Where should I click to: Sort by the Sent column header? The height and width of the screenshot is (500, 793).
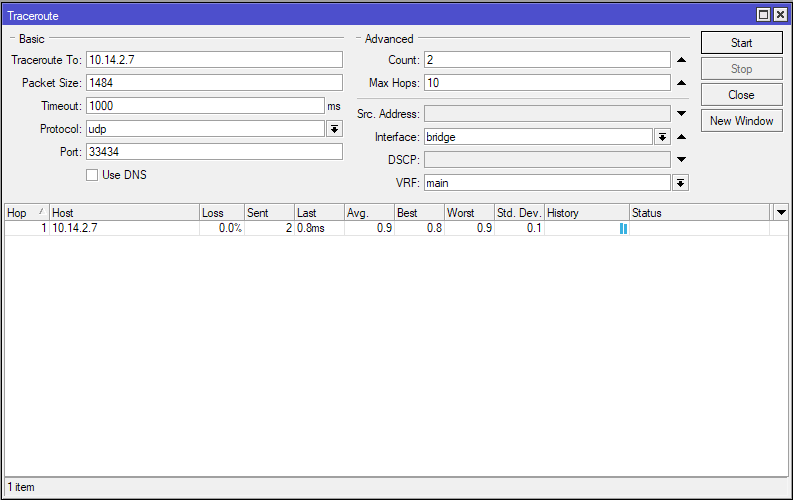270,213
